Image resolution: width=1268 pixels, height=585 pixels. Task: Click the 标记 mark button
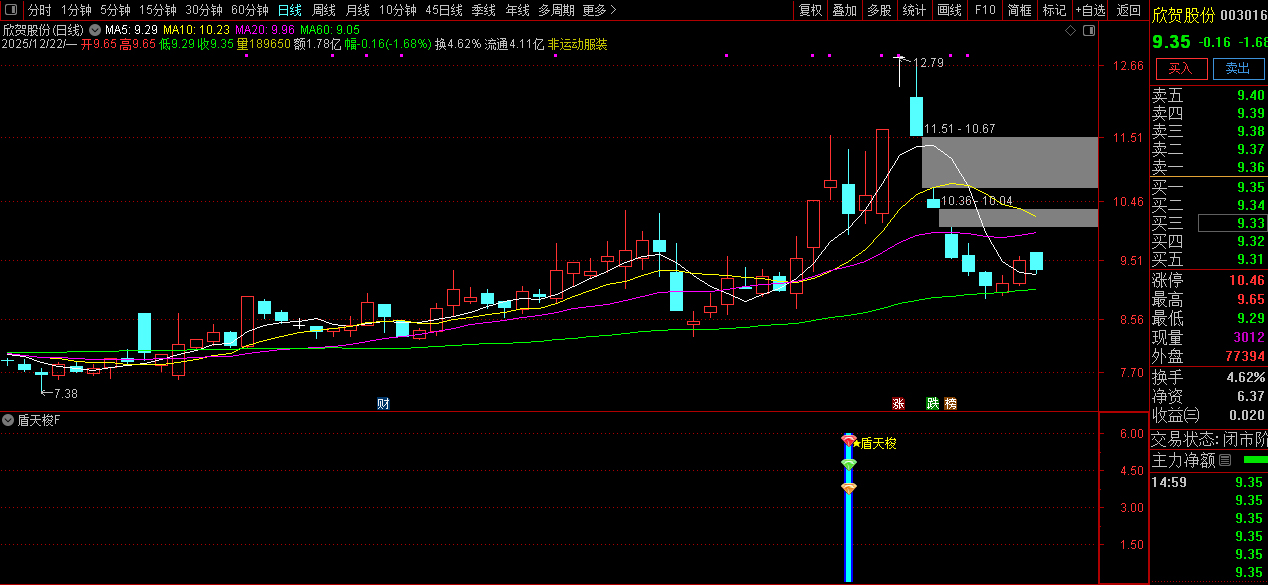coord(1054,10)
